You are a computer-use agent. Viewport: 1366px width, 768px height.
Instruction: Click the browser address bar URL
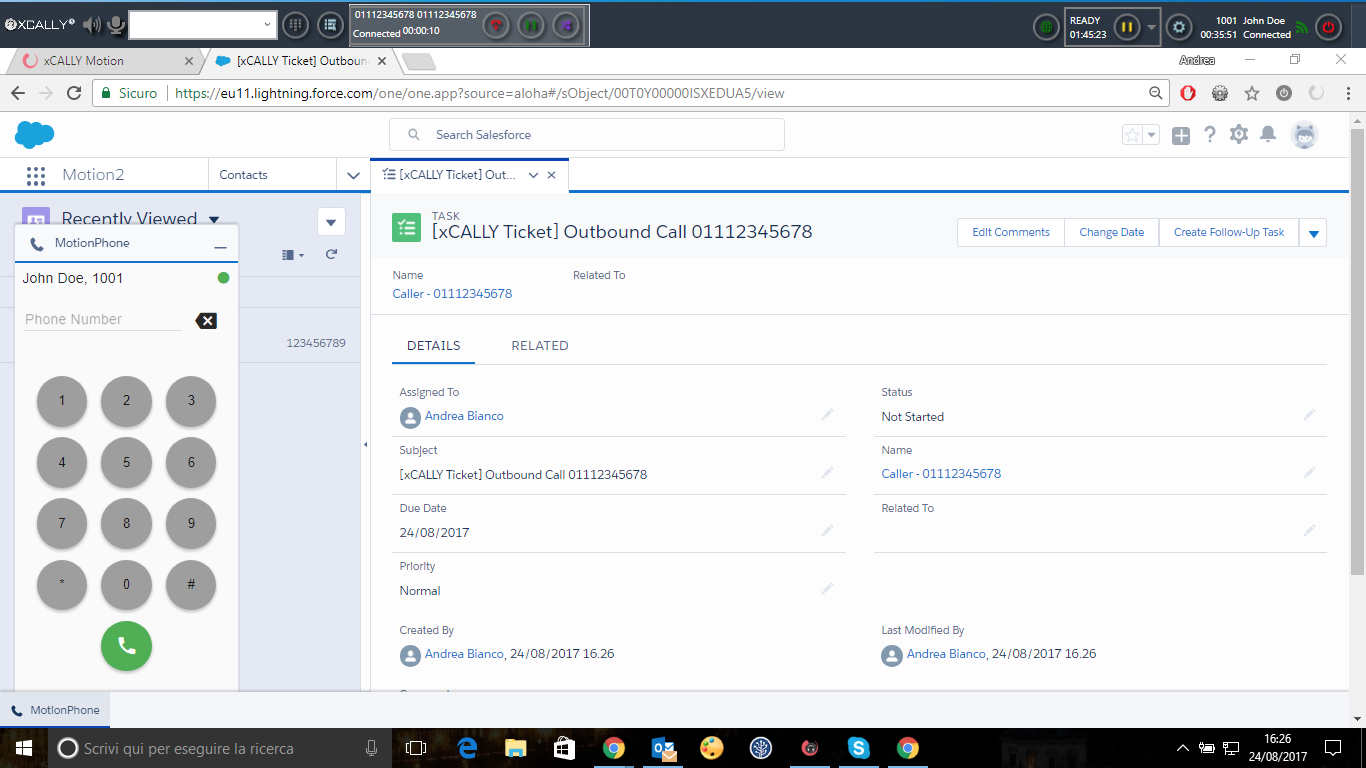coord(479,93)
